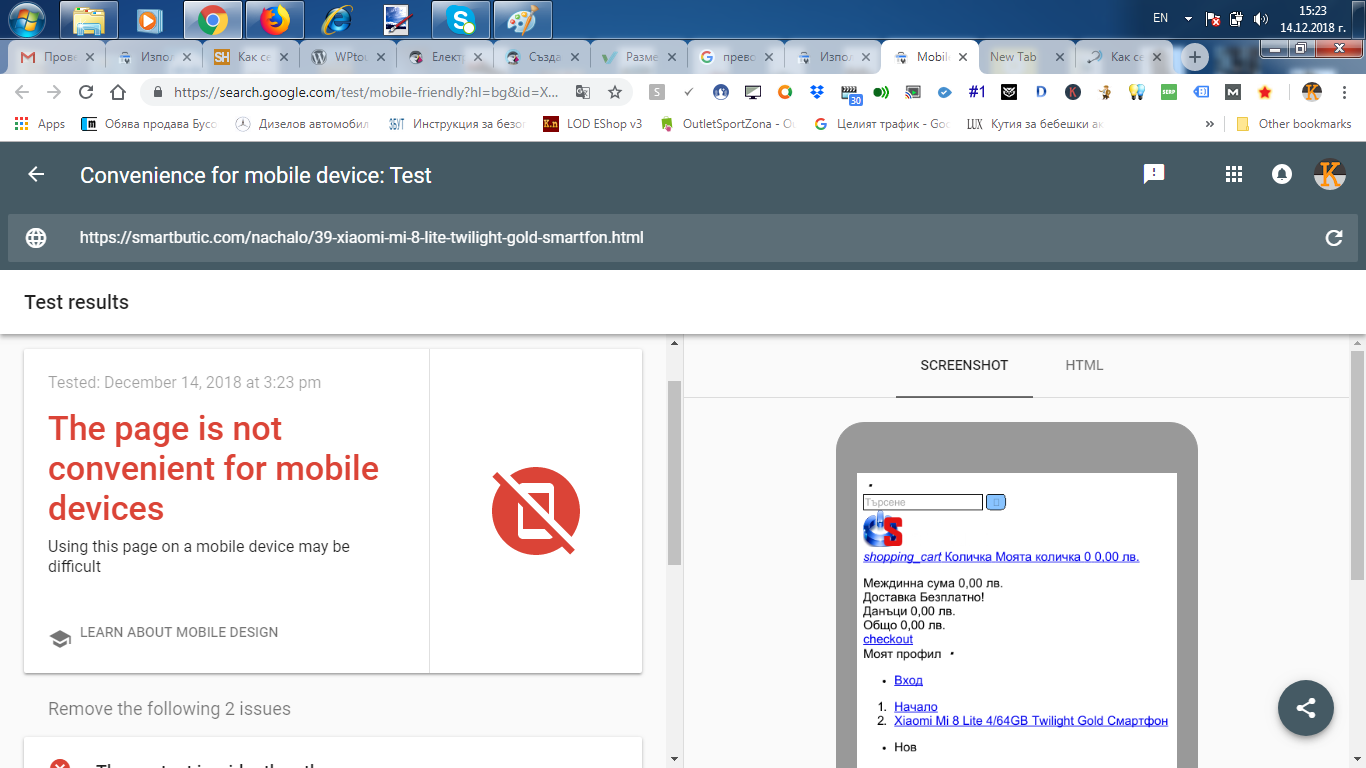Open Firefox from the Windows taskbar

(274, 19)
